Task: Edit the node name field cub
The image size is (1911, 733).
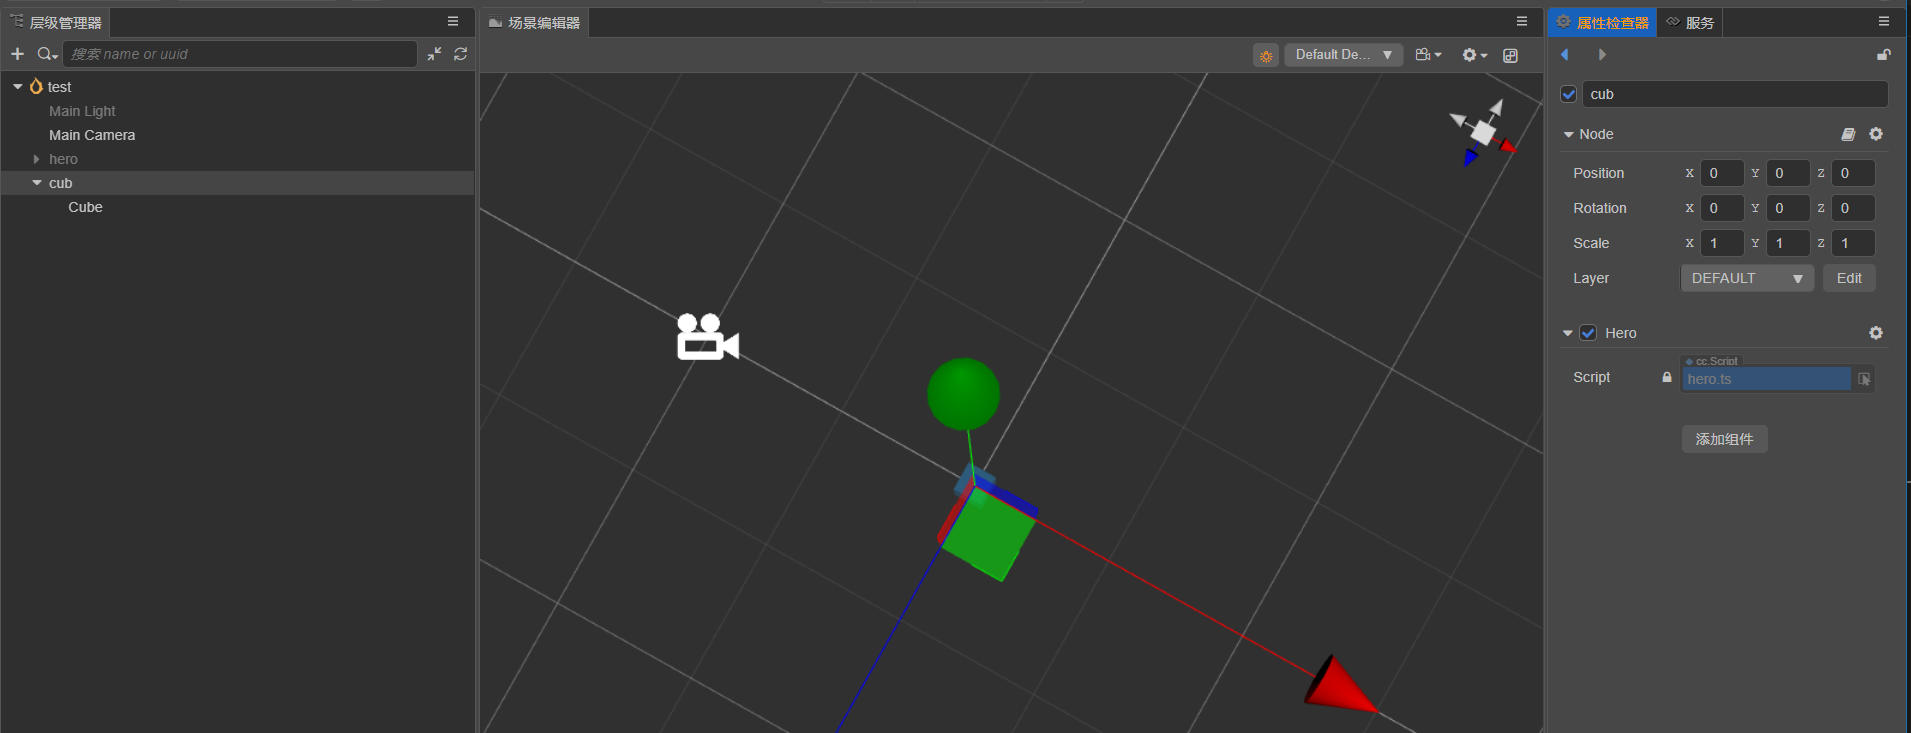Action: [1734, 94]
